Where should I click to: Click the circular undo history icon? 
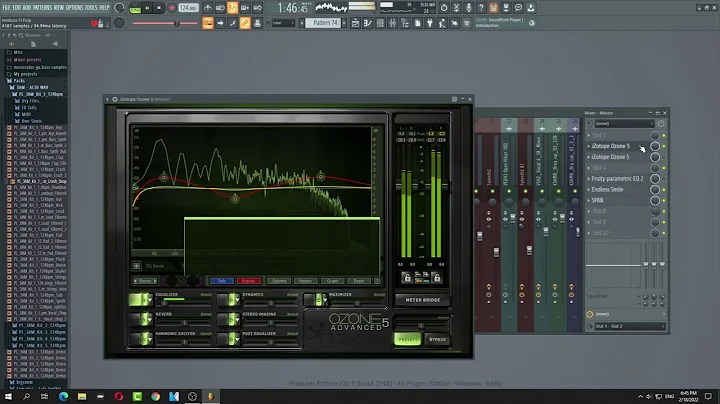[444, 8]
